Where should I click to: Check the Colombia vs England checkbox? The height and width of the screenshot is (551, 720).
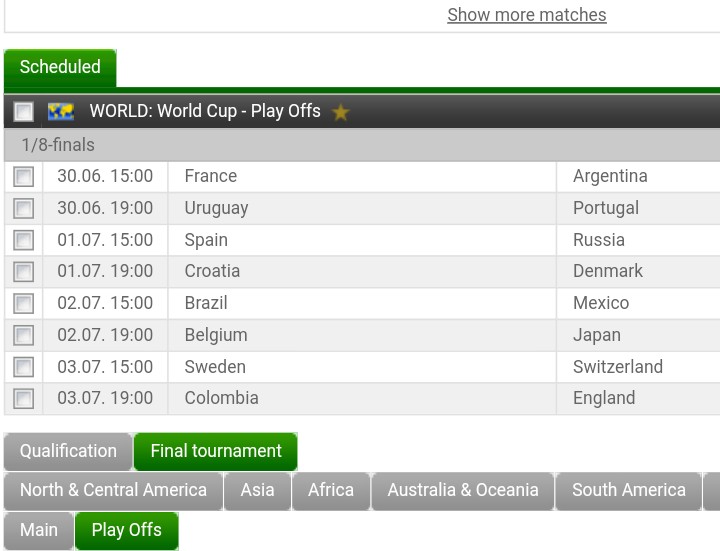pyautogui.click(x=23, y=399)
